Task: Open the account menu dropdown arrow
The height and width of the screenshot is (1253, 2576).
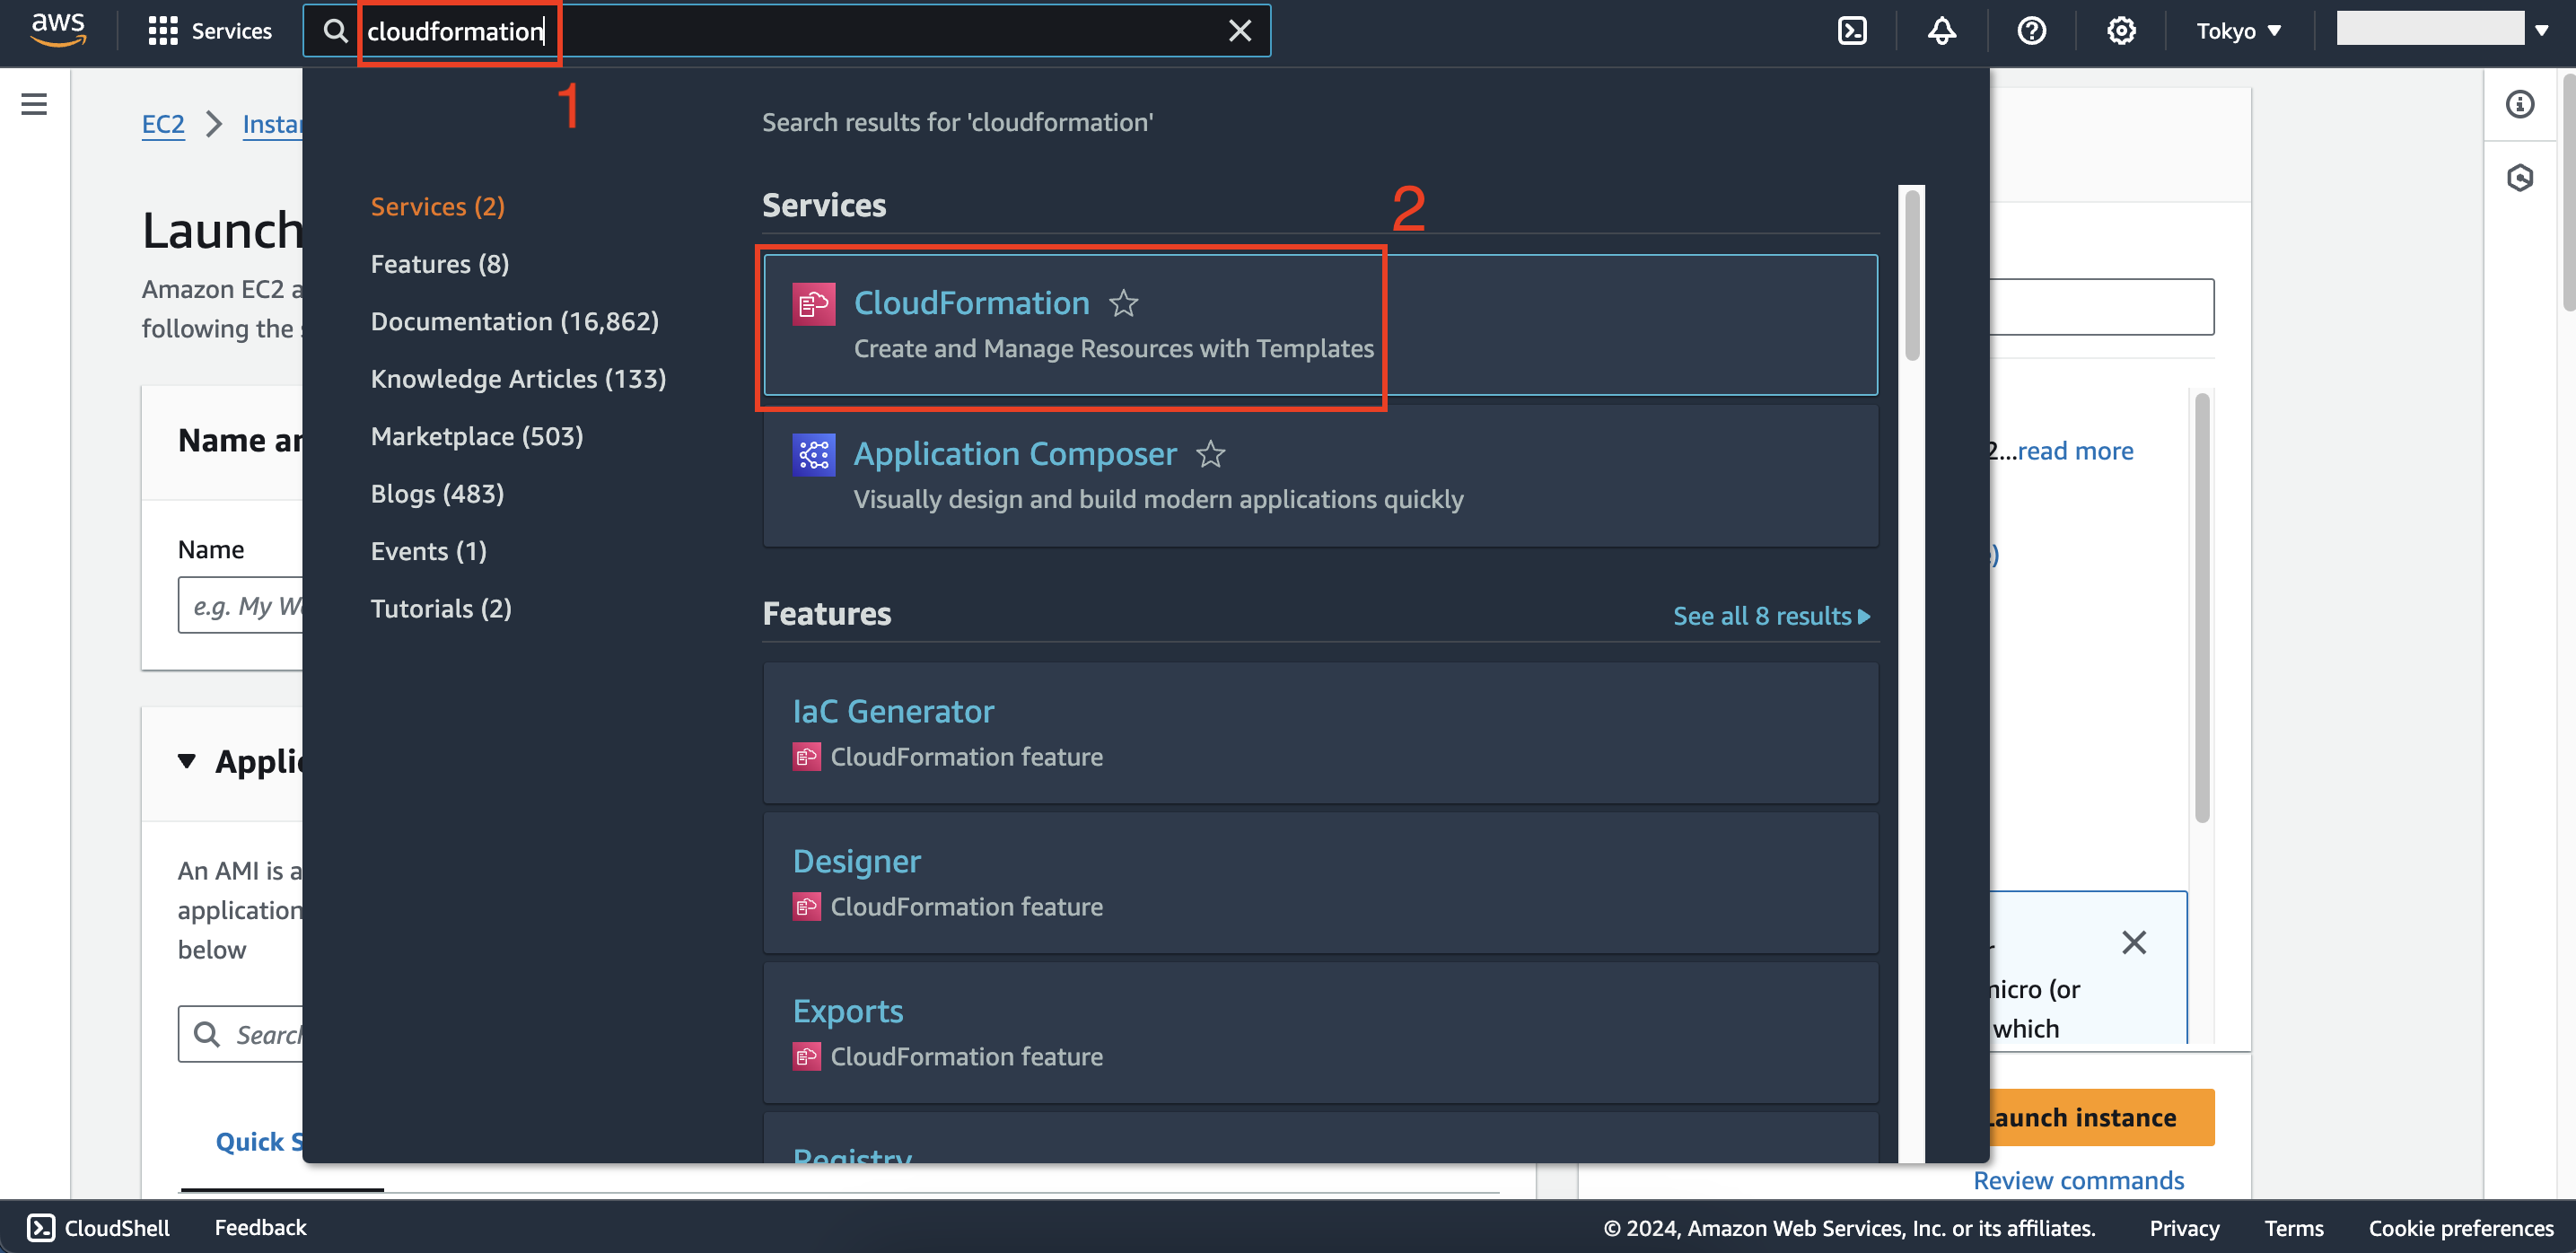Action: (x=2541, y=31)
